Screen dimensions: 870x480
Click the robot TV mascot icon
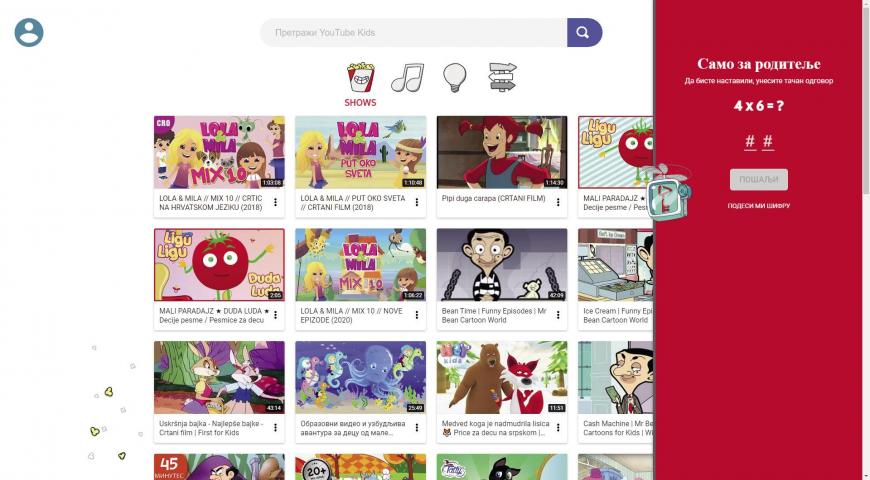pyautogui.click(x=669, y=193)
